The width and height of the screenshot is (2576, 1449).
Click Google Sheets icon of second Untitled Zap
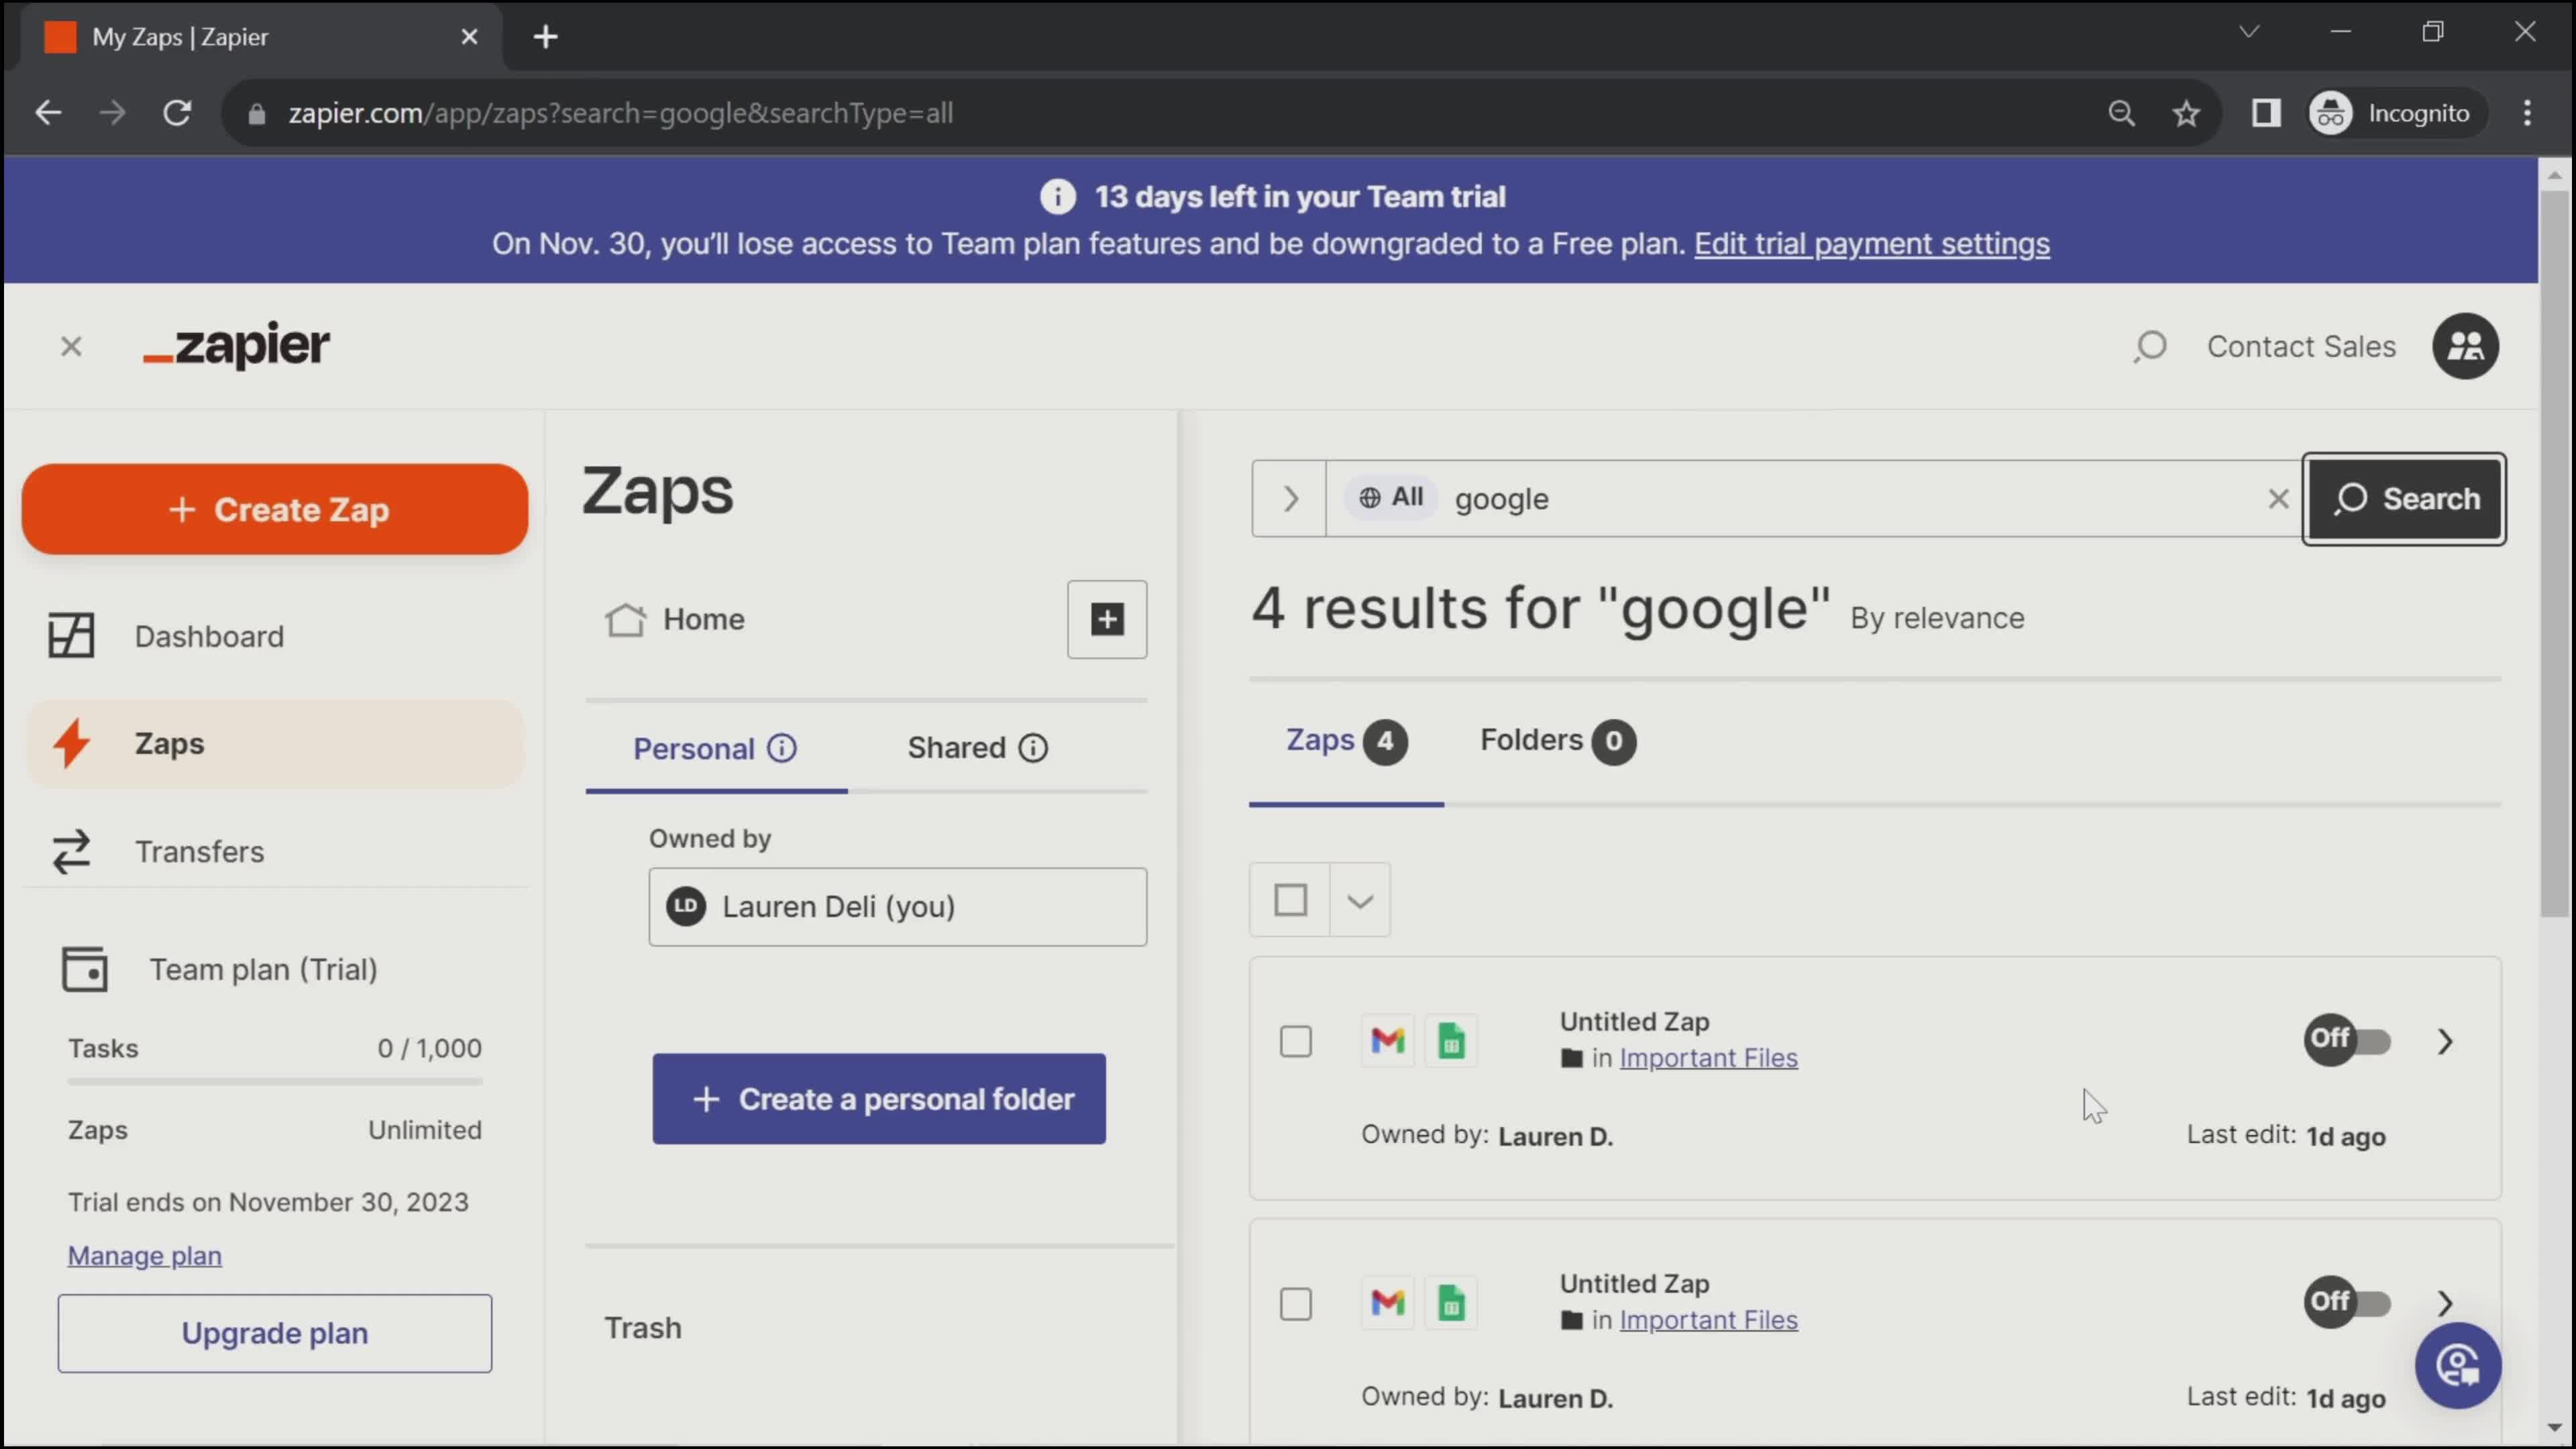pyautogui.click(x=1451, y=1303)
